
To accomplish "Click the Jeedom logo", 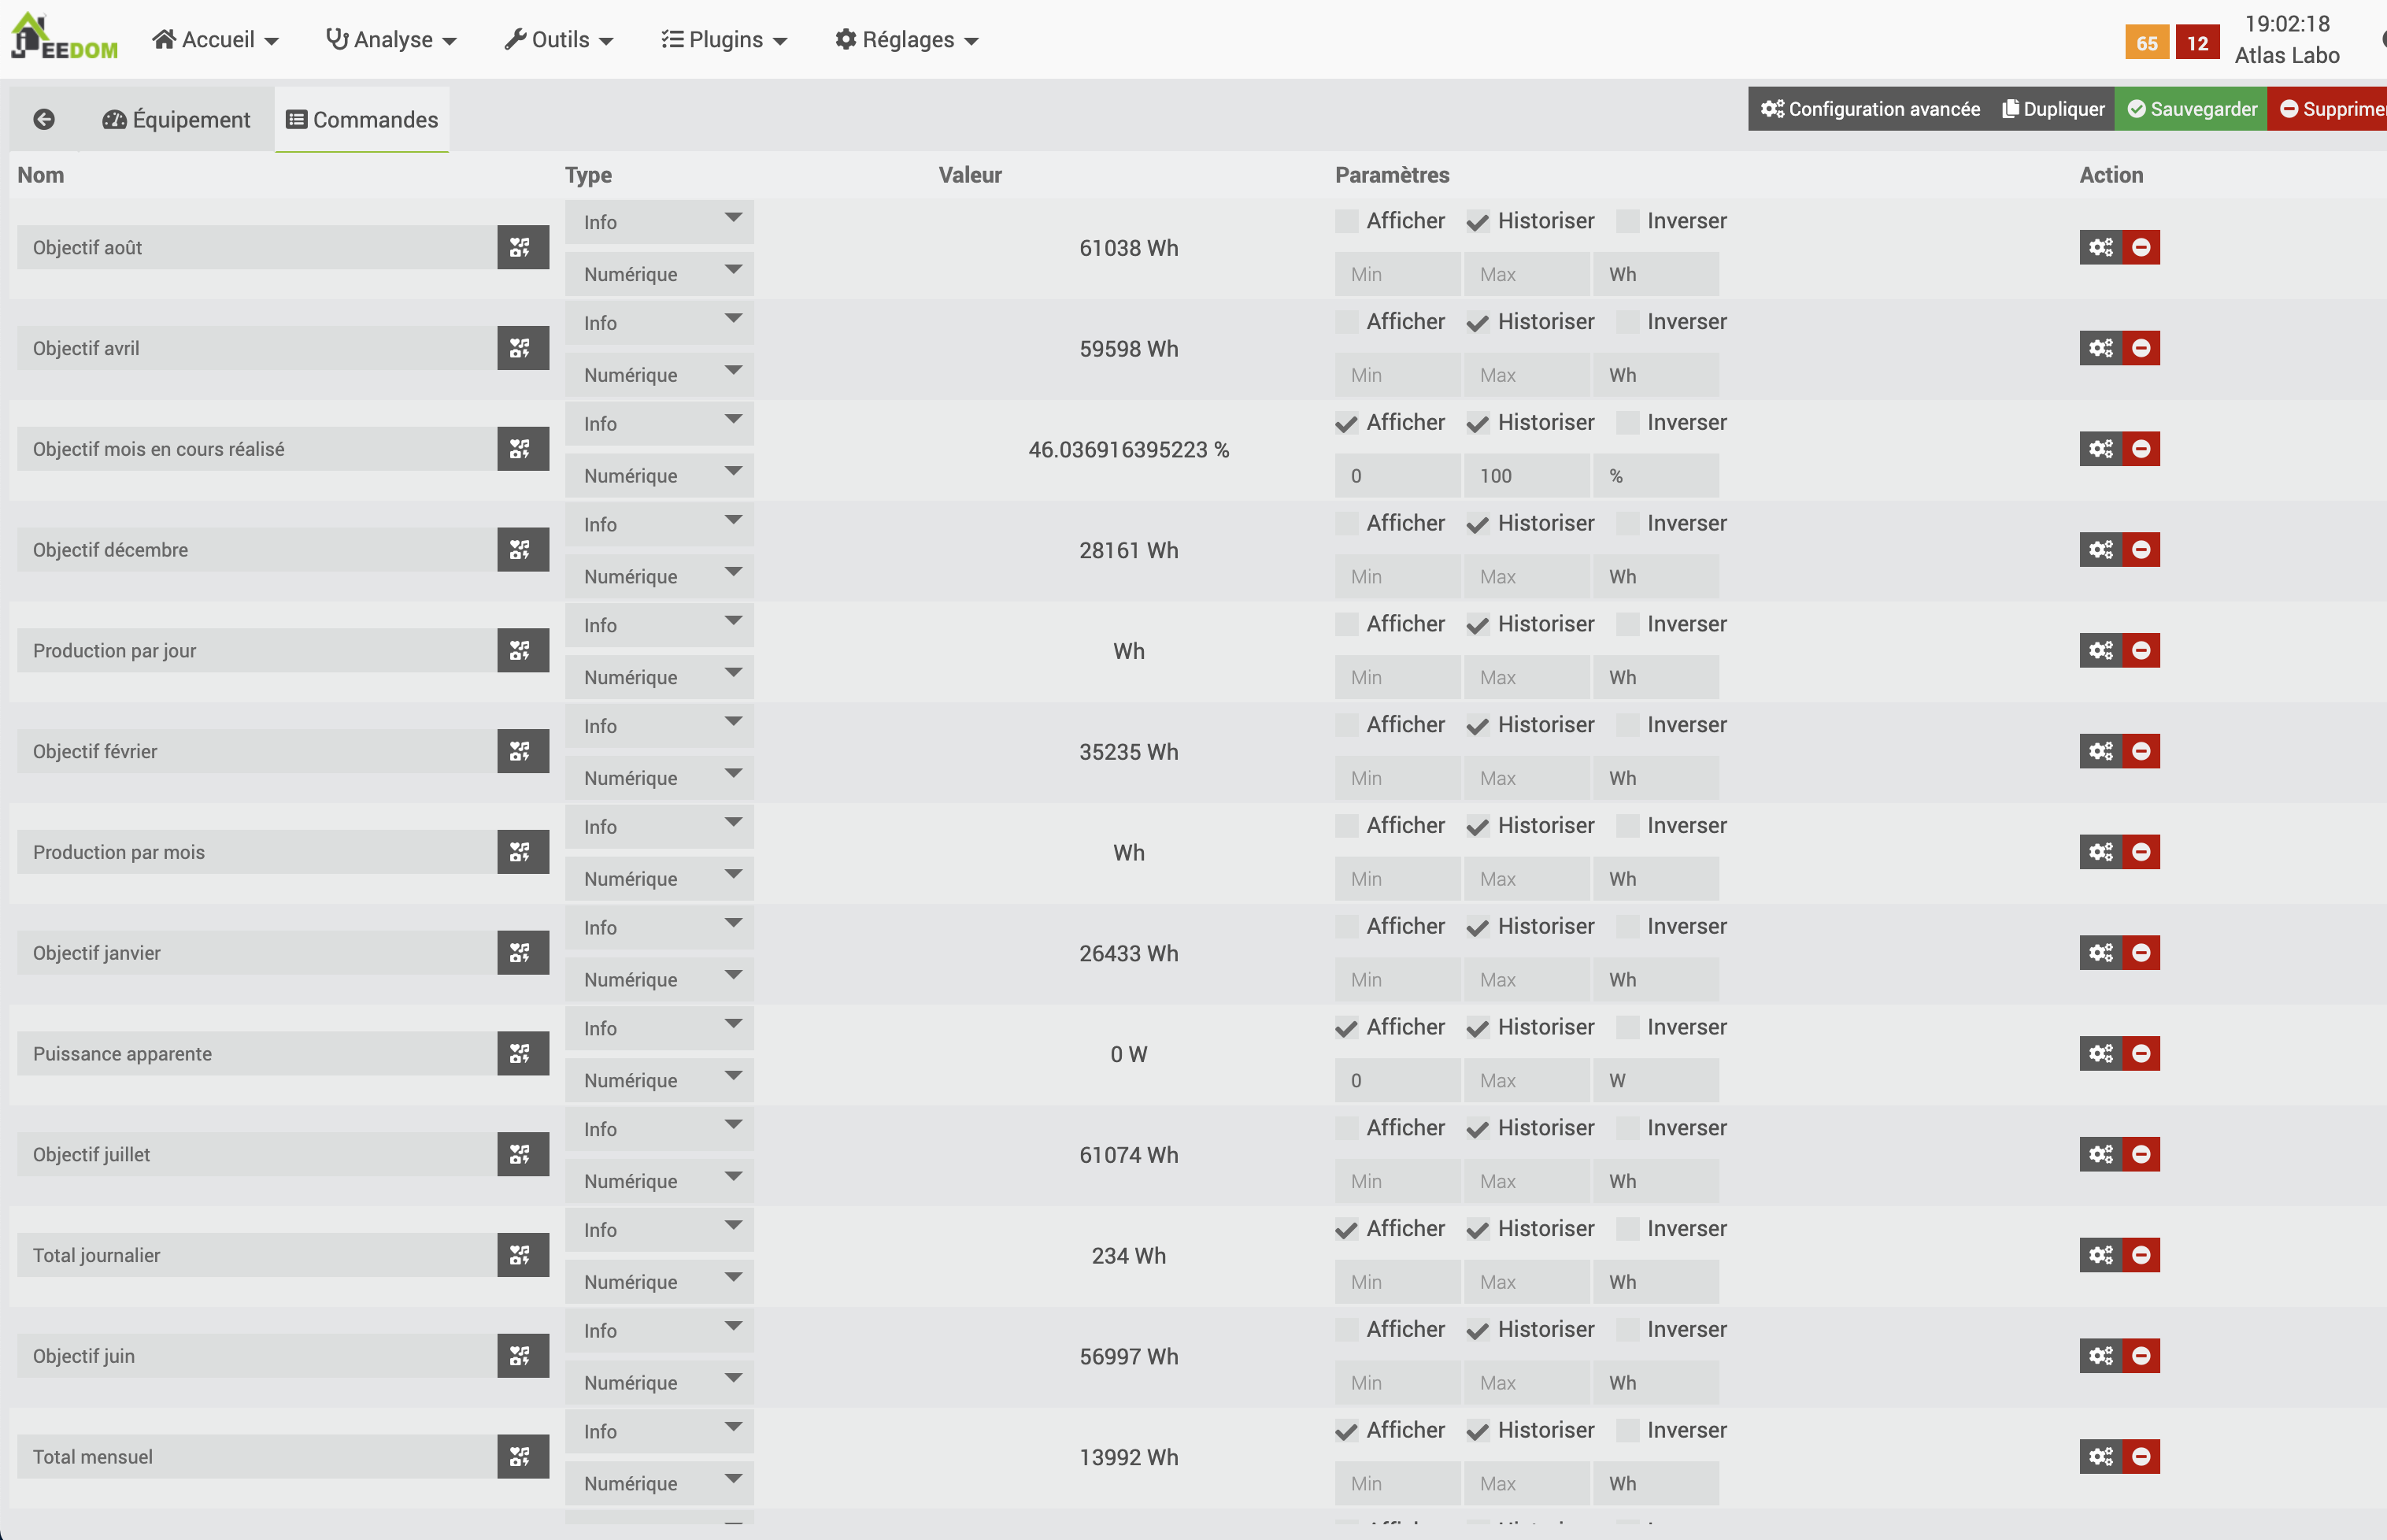I will point(64,38).
